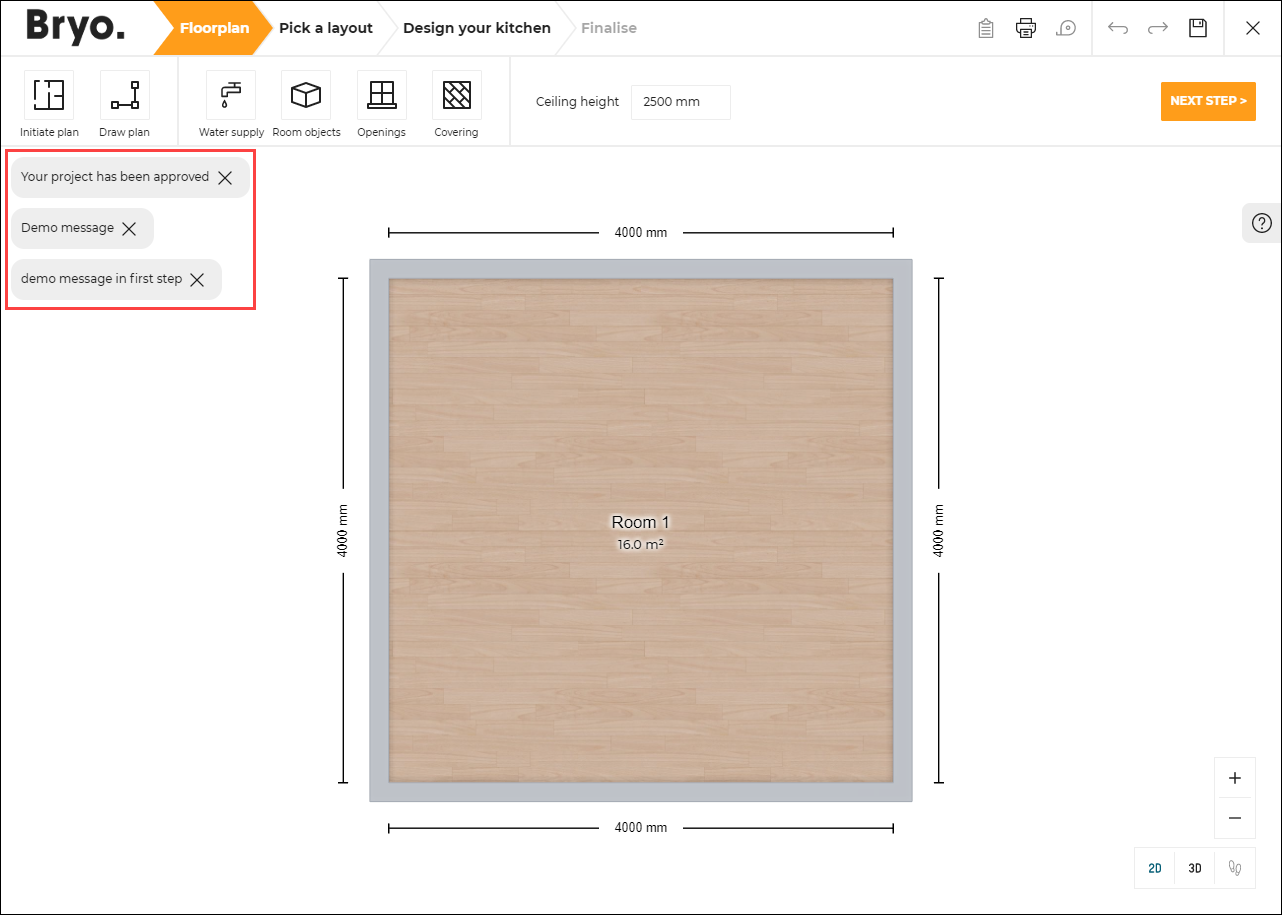This screenshot has height=915, width=1282.
Task: Switch to 2D view
Action: (1155, 868)
